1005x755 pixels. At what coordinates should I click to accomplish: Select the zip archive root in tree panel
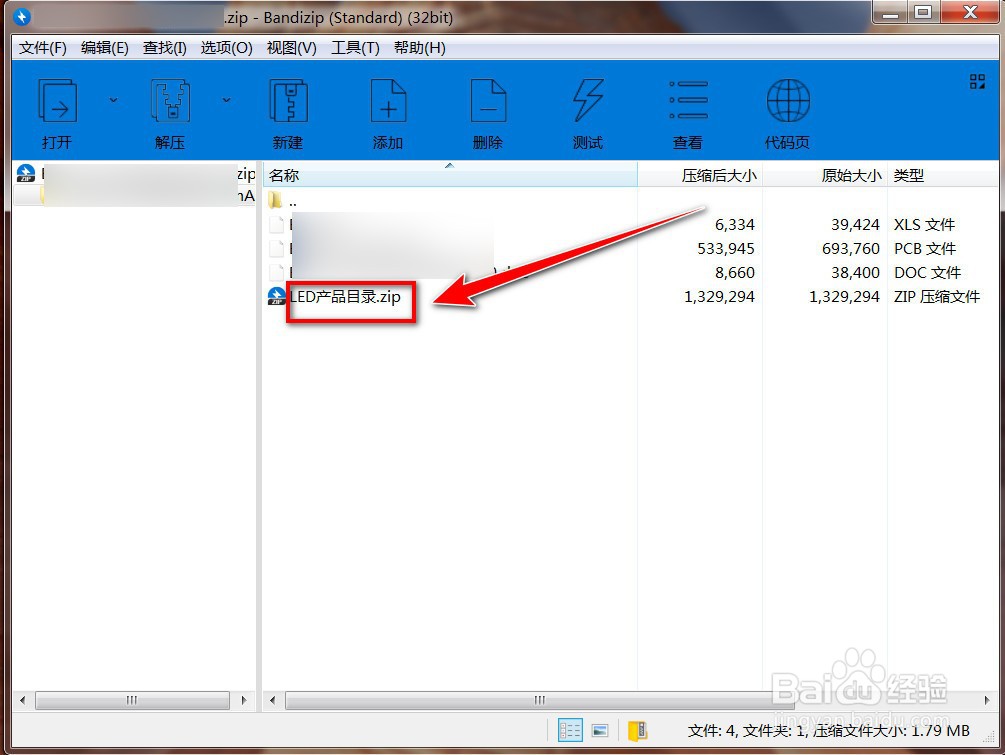pos(135,174)
